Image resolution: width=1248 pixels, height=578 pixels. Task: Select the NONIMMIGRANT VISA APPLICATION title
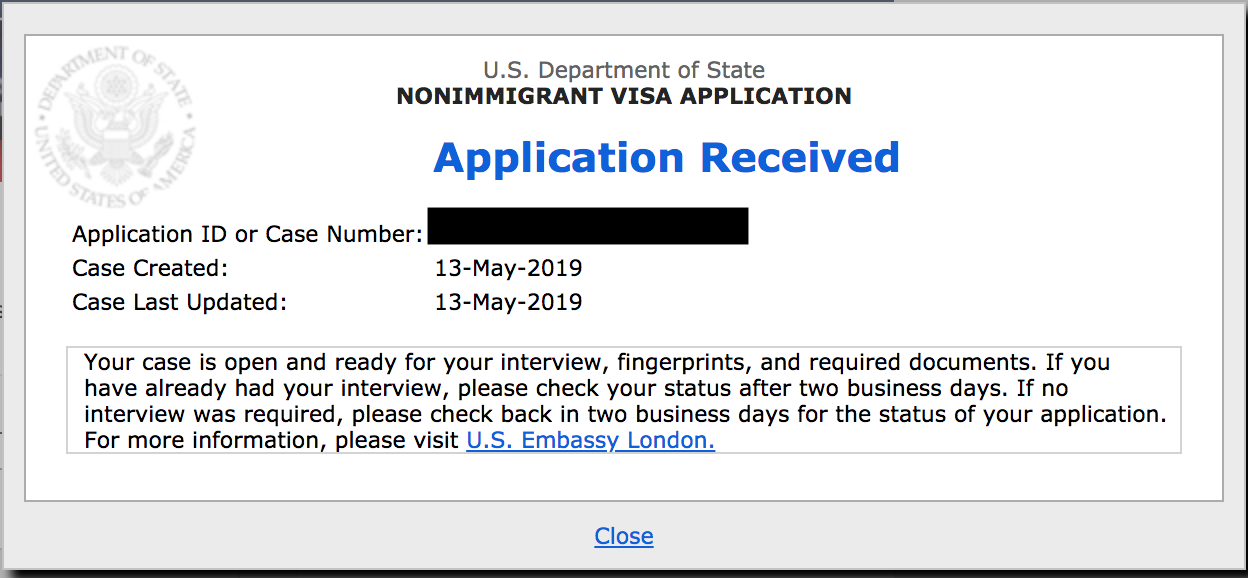click(x=624, y=97)
